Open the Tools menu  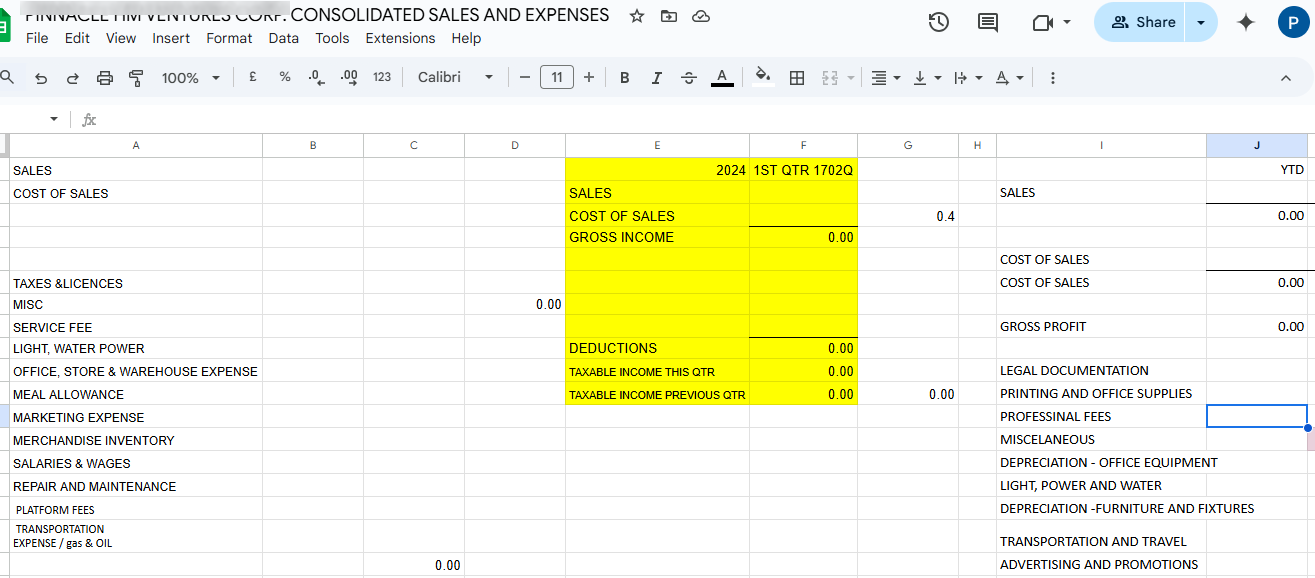click(x=332, y=38)
